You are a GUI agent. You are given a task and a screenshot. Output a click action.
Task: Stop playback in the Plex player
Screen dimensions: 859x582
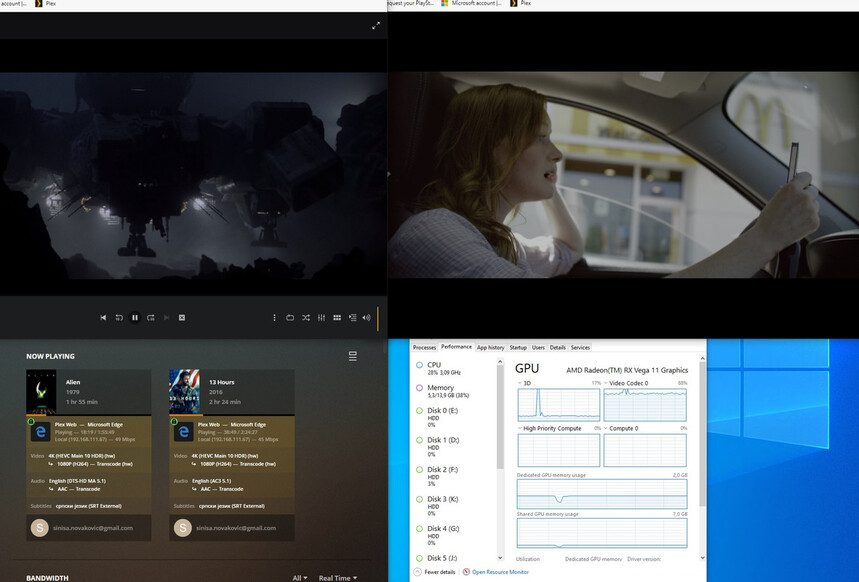(x=182, y=318)
